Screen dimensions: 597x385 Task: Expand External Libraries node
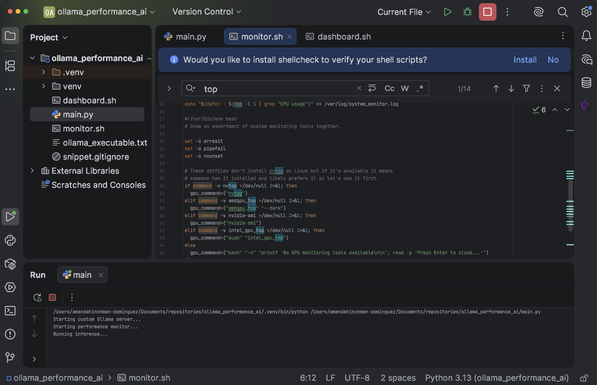pyautogui.click(x=32, y=171)
